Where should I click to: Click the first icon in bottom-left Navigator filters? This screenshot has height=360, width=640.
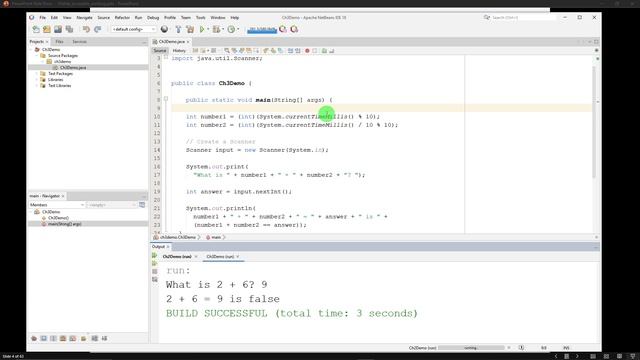(x=34, y=338)
